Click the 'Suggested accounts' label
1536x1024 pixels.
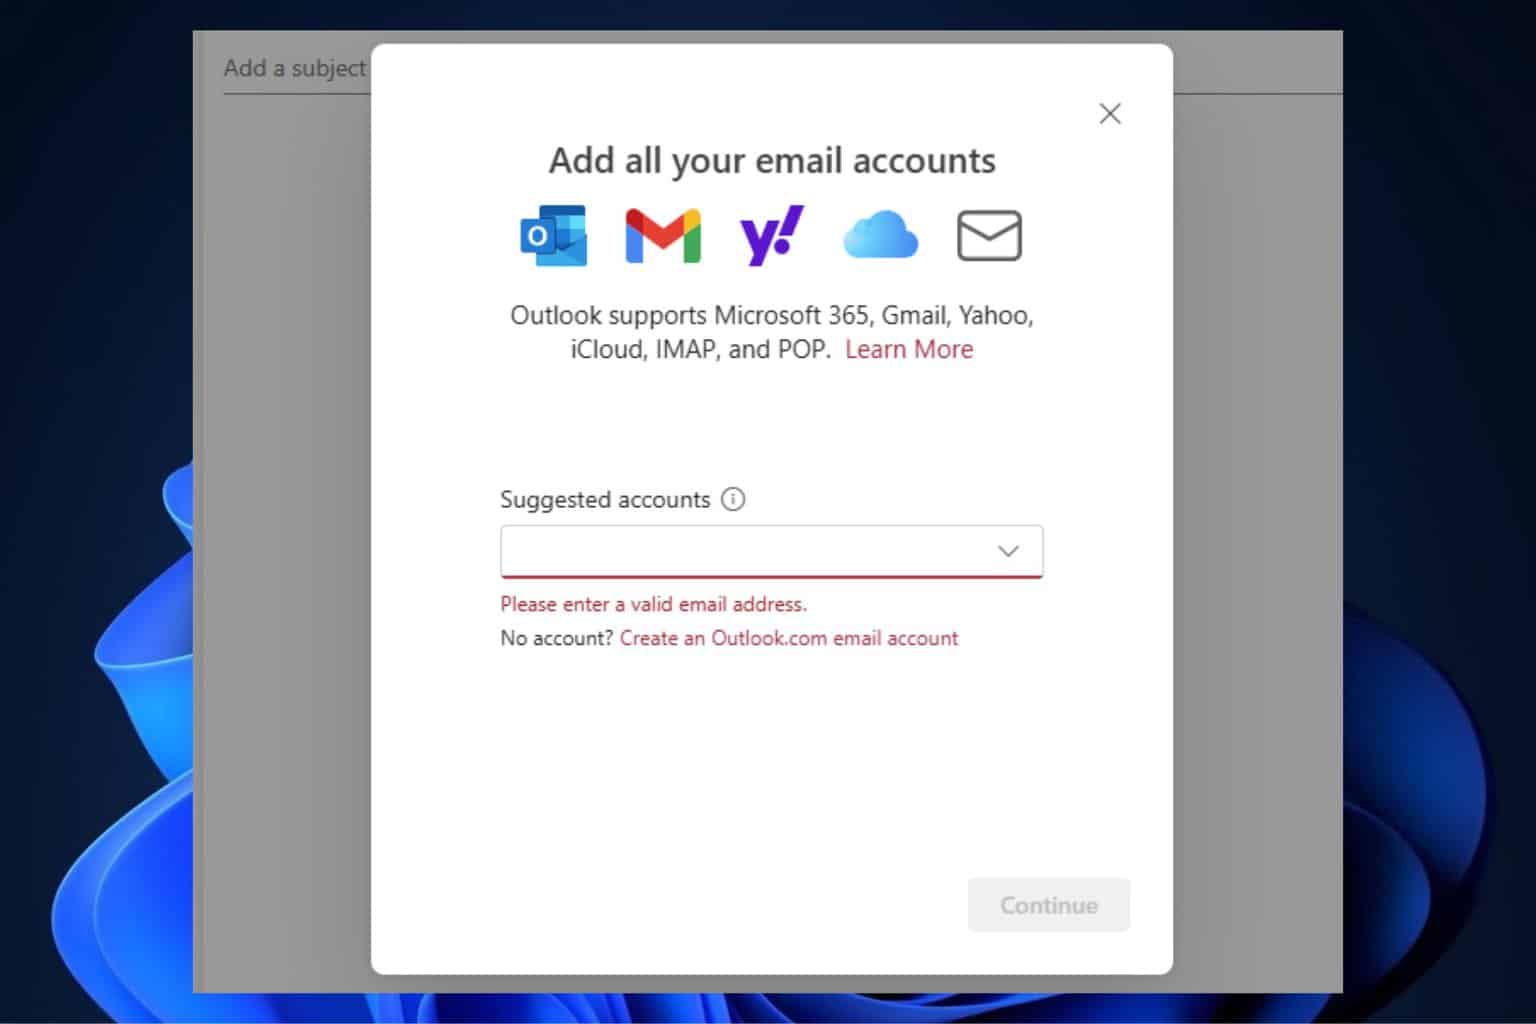605,499
